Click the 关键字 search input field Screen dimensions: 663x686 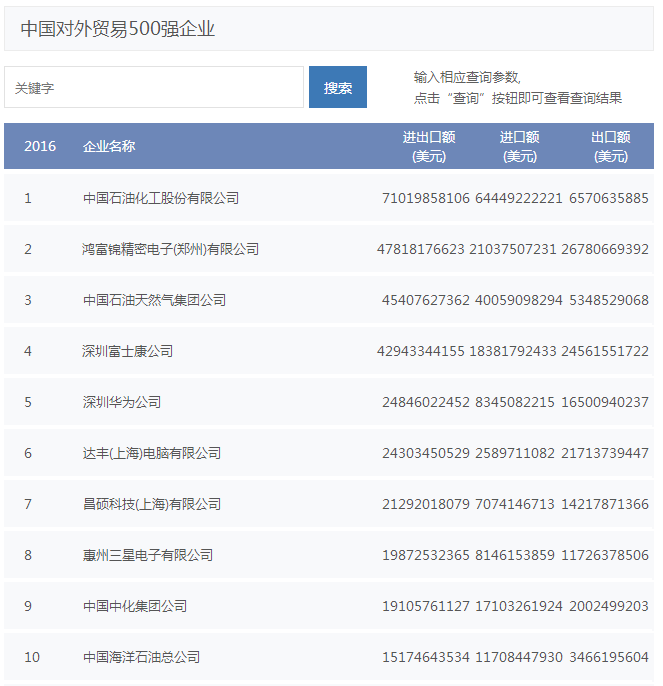pyautogui.click(x=154, y=87)
